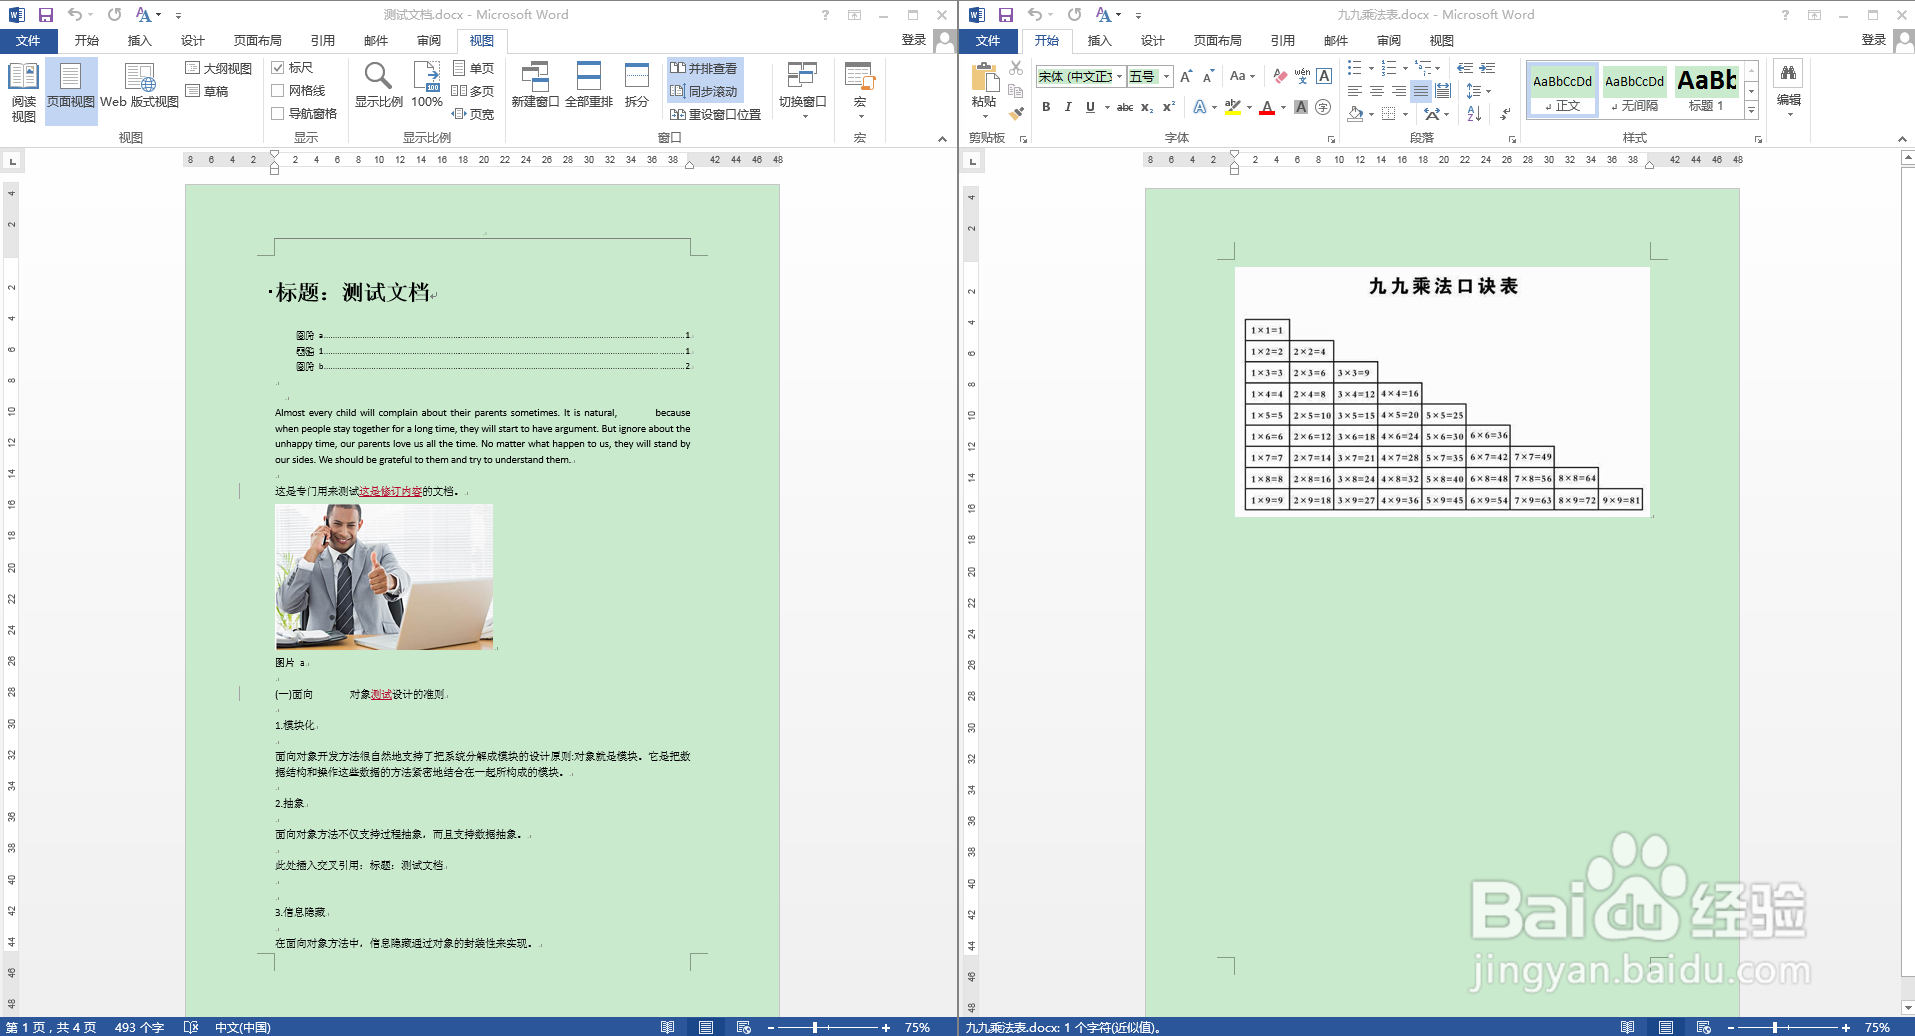Click 登录 sign-in in left window
1915x1036 pixels.
[914, 40]
